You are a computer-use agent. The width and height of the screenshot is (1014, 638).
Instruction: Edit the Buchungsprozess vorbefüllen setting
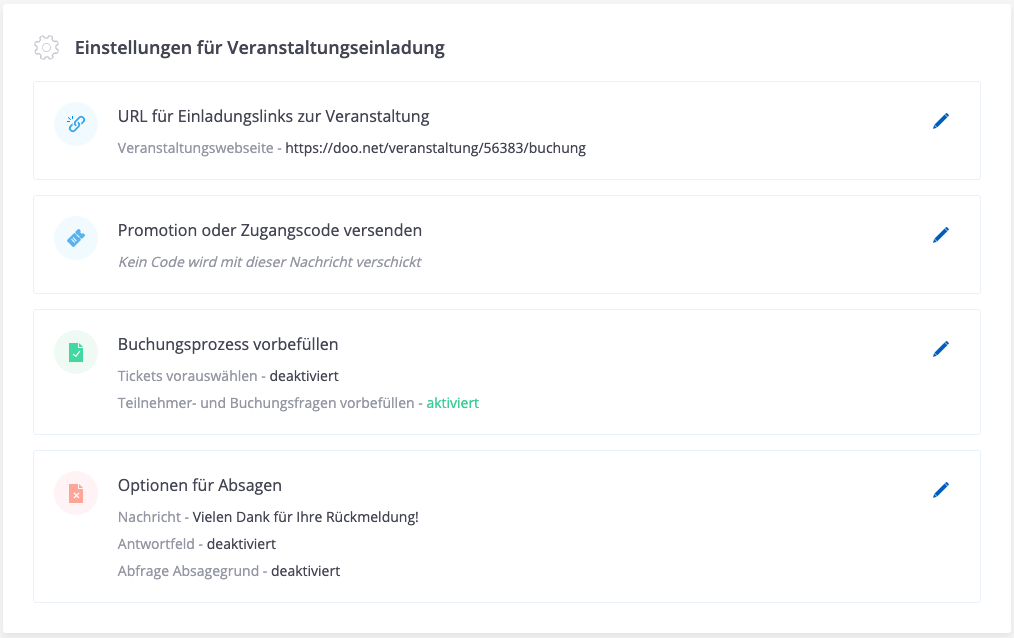point(940,349)
